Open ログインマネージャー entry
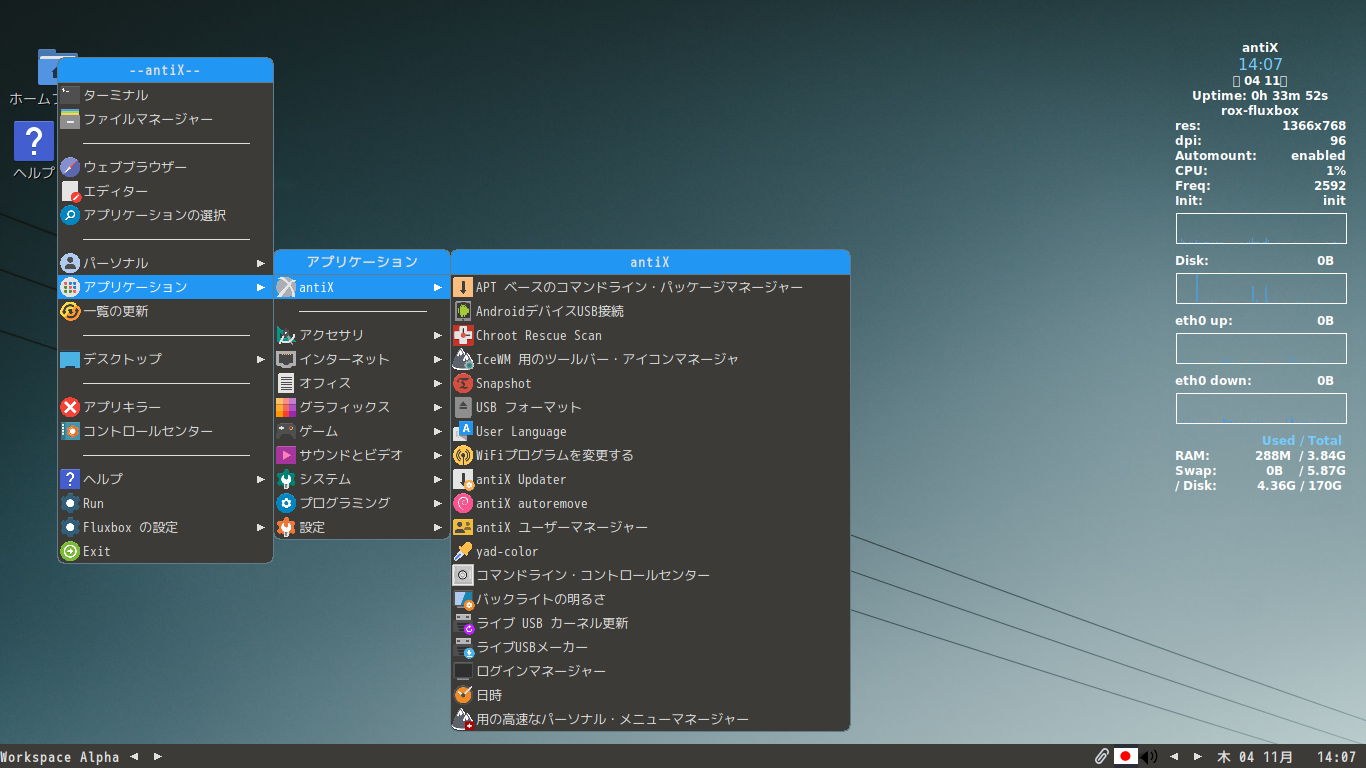This screenshot has height=768, width=1366. pyautogui.click(x=651, y=671)
